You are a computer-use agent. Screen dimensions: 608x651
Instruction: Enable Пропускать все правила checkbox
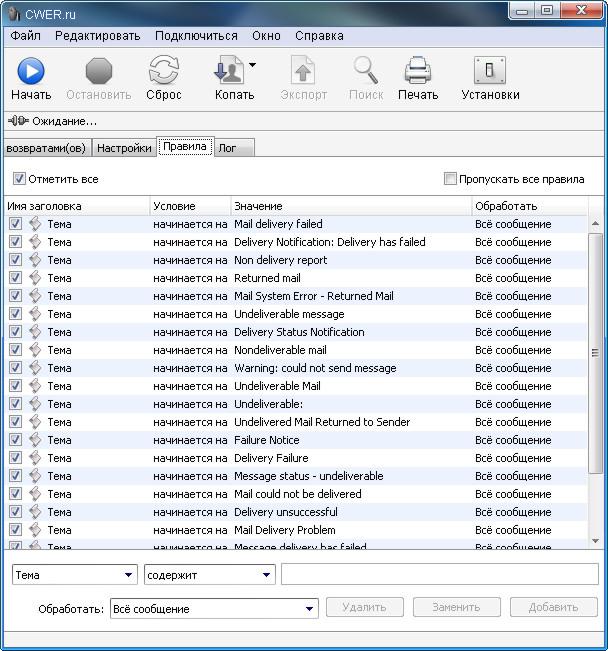(x=450, y=179)
